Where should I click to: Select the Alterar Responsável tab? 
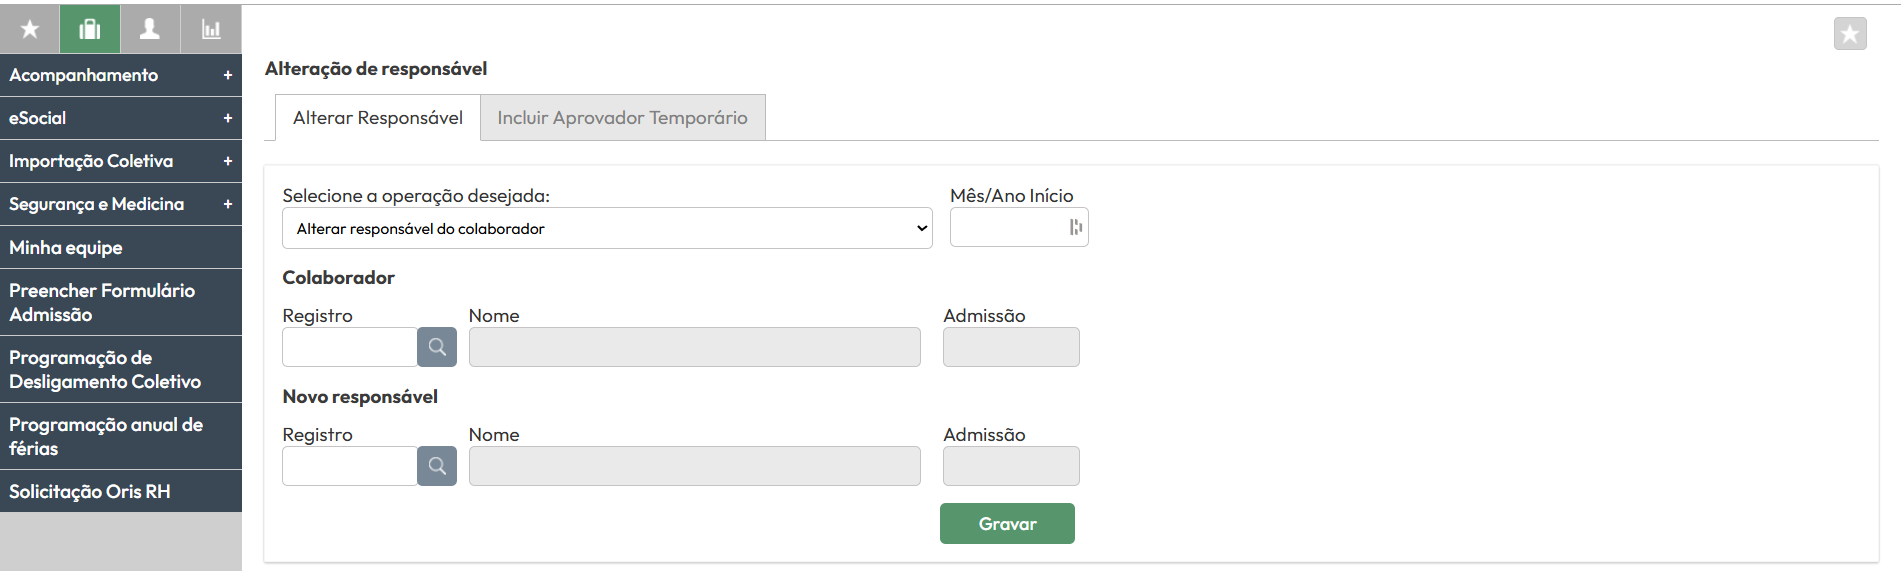pyautogui.click(x=378, y=118)
